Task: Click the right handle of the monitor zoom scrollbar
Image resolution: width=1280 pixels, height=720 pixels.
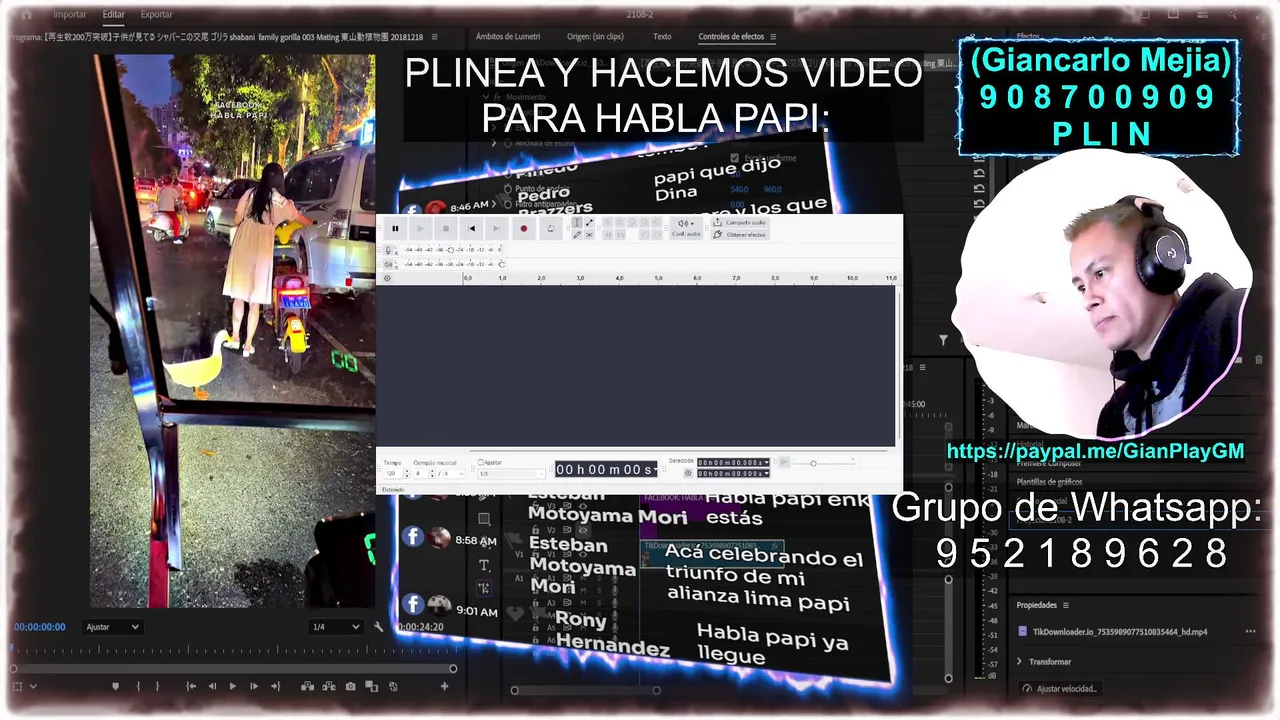Action: 453,668
